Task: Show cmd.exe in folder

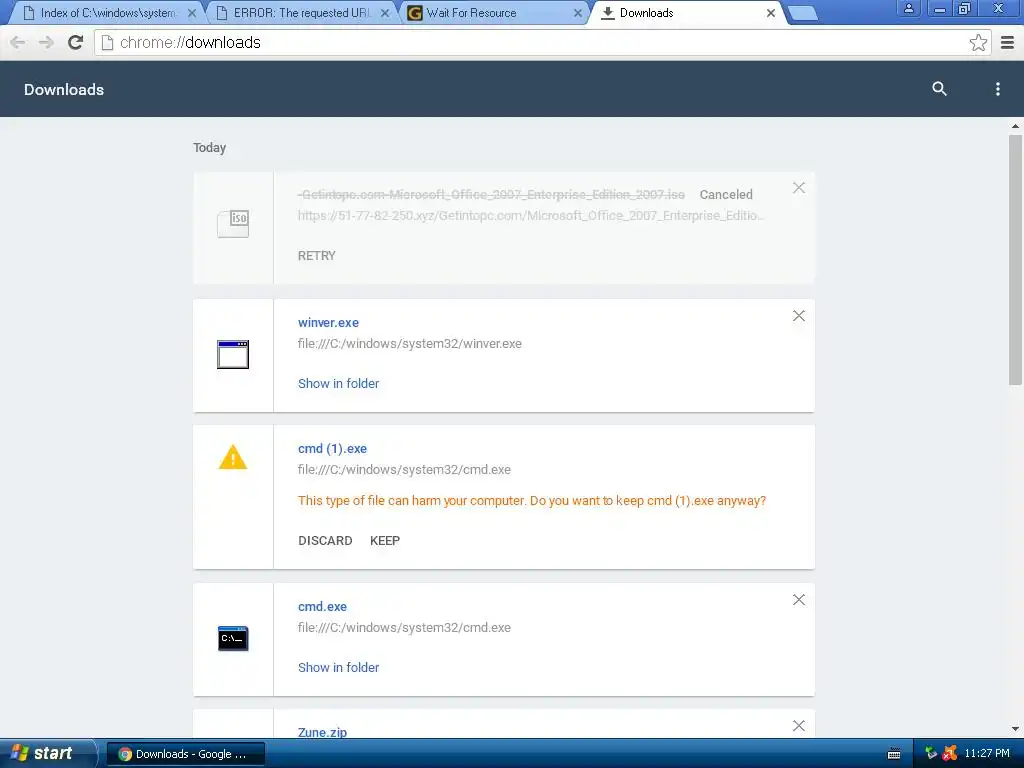Action: pyautogui.click(x=338, y=667)
